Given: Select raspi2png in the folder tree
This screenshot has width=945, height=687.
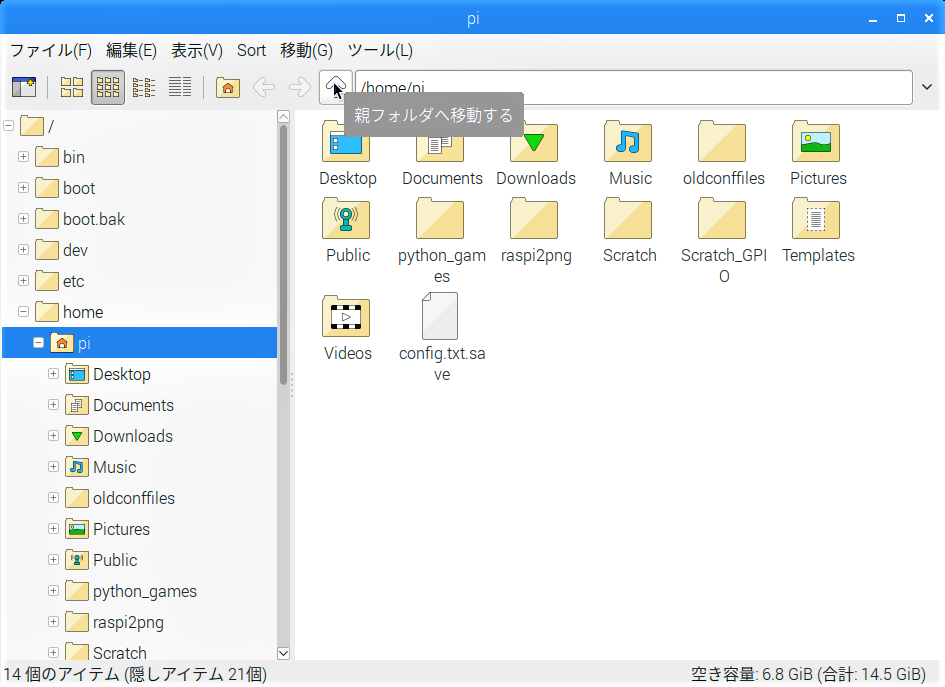Looking at the screenshot, I should click(x=128, y=623).
